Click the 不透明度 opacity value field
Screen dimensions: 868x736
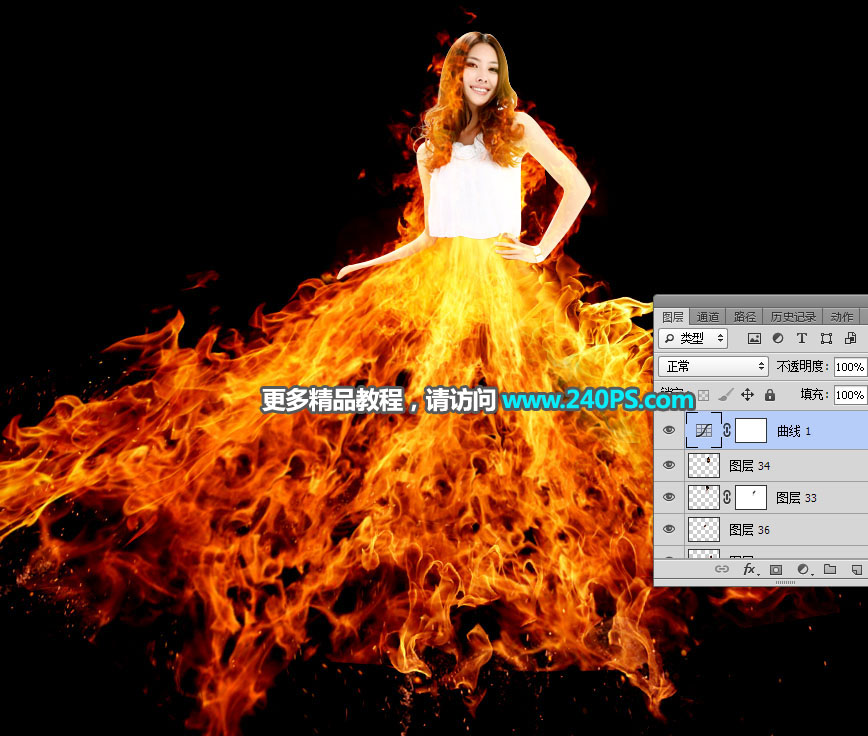tap(850, 367)
